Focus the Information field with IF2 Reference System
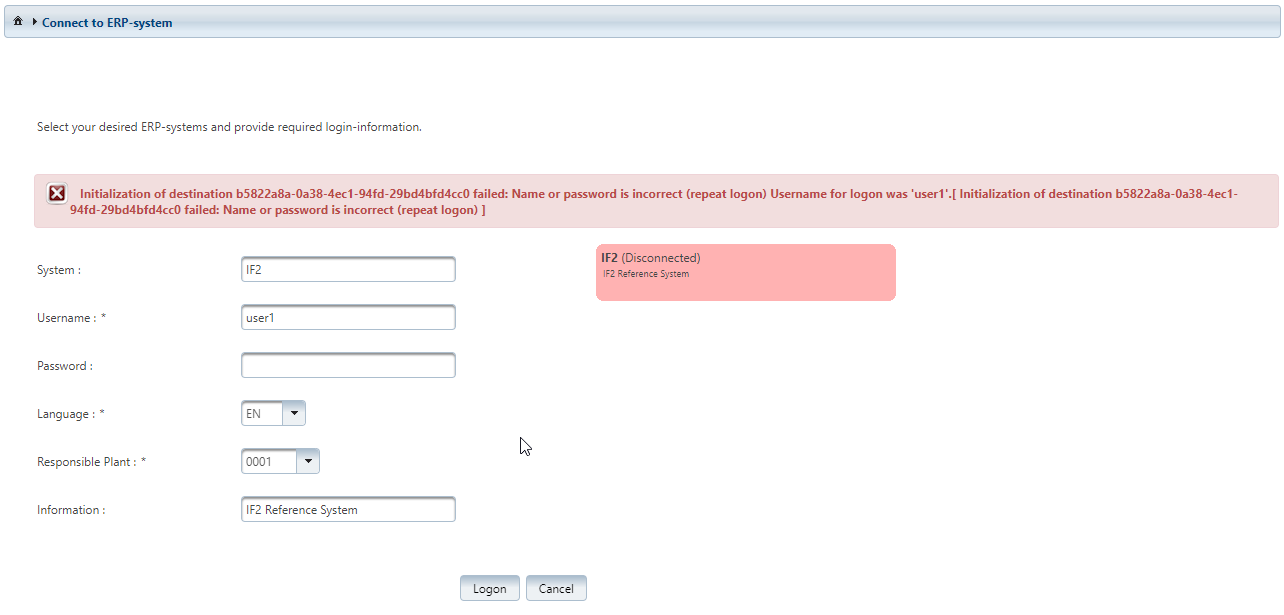 (x=348, y=510)
